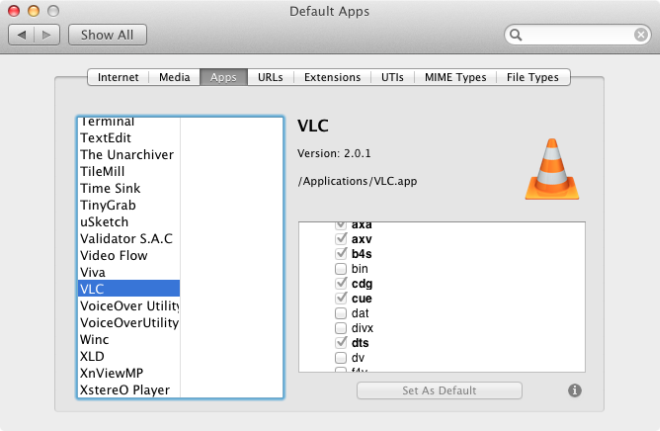Image resolution: width=660 pixels, height=431 pixels.
Task: Switch to the Internet tab
Action: click(x=118, y=77)
